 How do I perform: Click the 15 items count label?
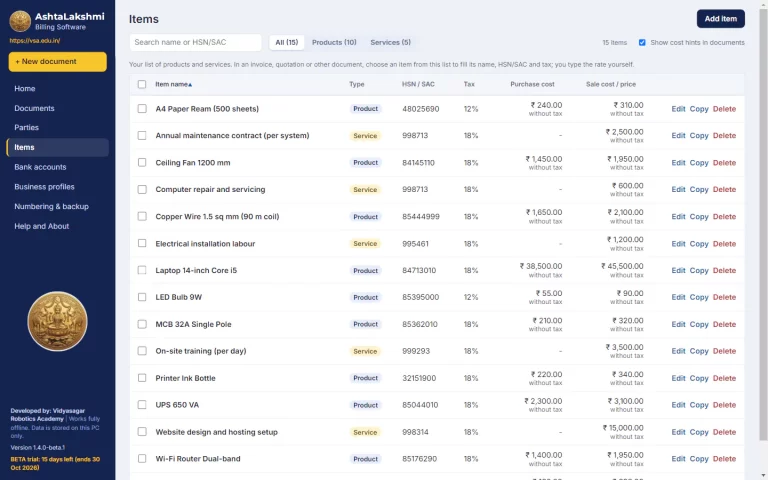tap(614, 43)
